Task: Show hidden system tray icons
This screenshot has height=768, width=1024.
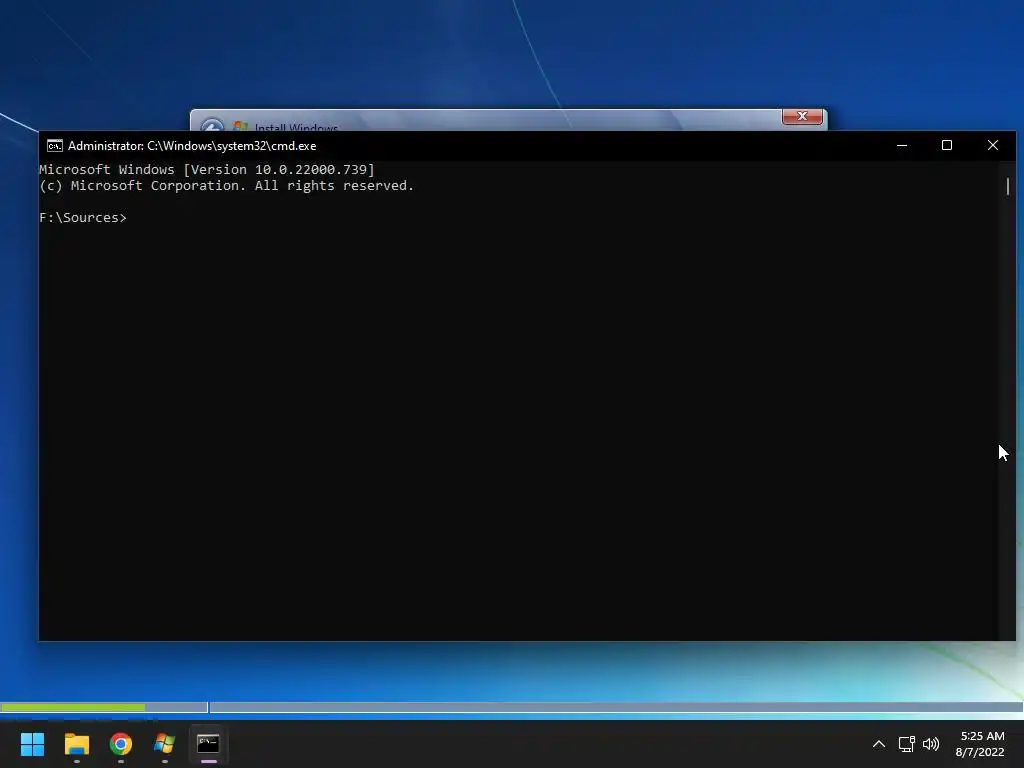Action: tap(879, 744)
